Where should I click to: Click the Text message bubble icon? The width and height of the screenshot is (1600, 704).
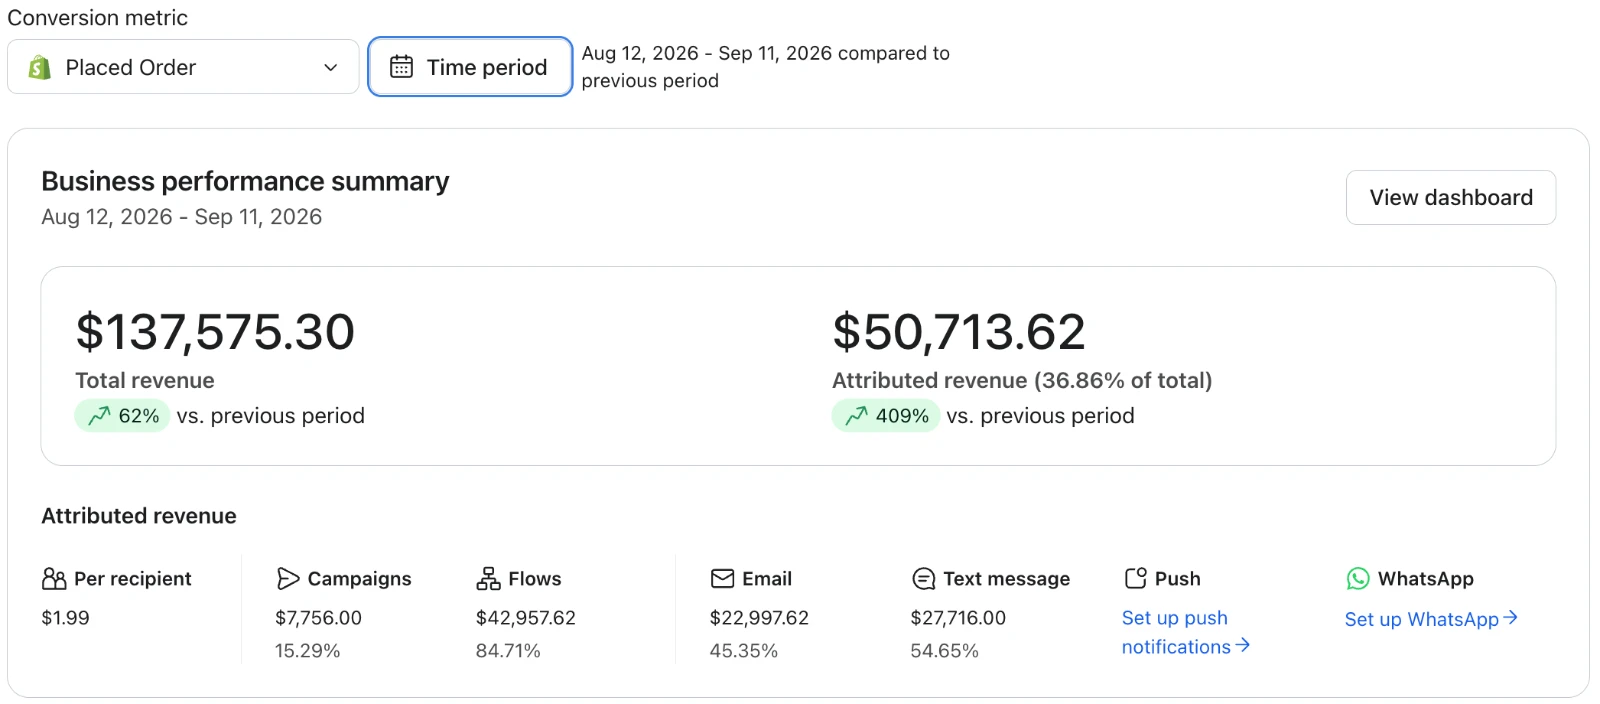coord(923,579)
